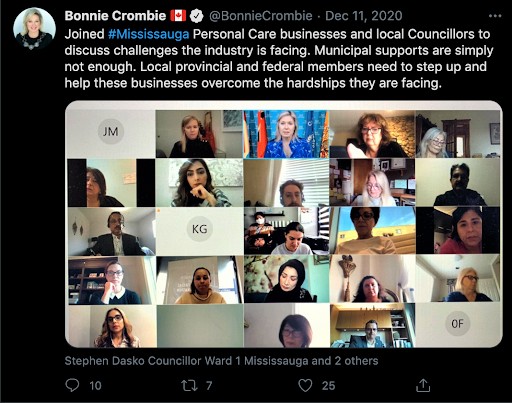The height and width of the screenshot is (403, 512).
Task: Click the verified badge next to name
Action: click(197, 16)
